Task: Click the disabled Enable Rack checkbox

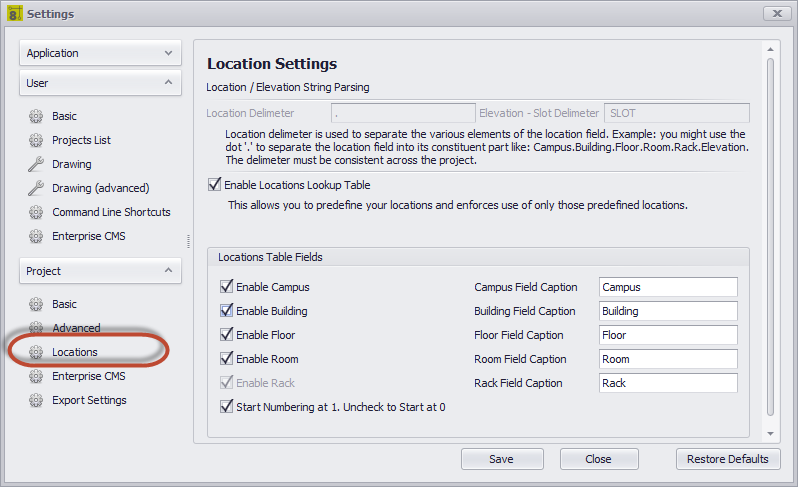Action: 226,382
